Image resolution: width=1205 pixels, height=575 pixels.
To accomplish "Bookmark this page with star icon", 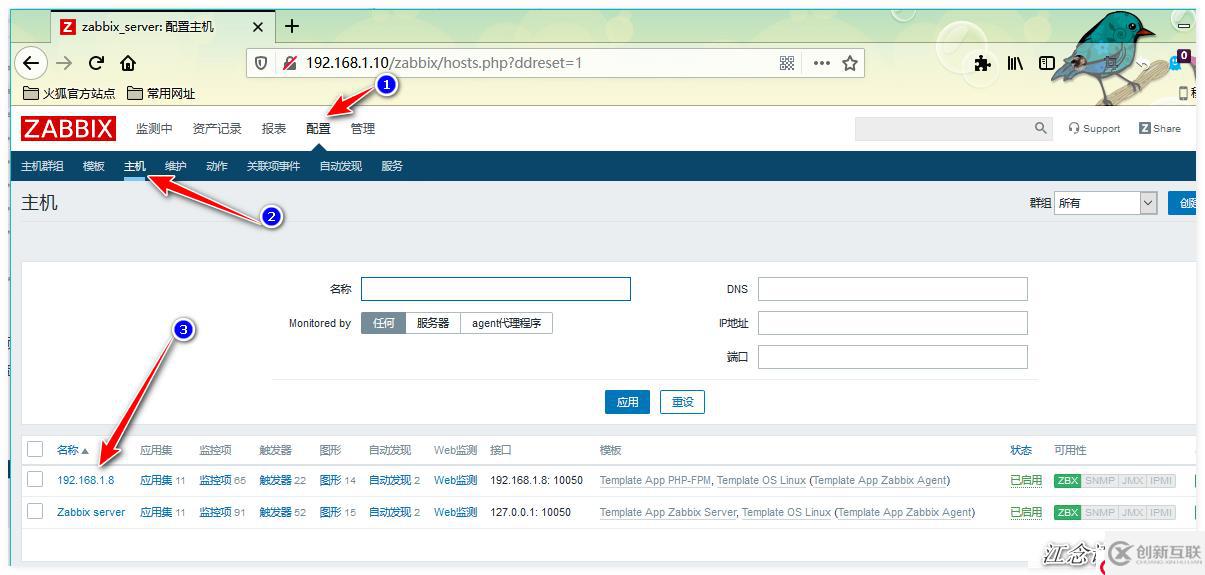I will [x=850, y=63].
